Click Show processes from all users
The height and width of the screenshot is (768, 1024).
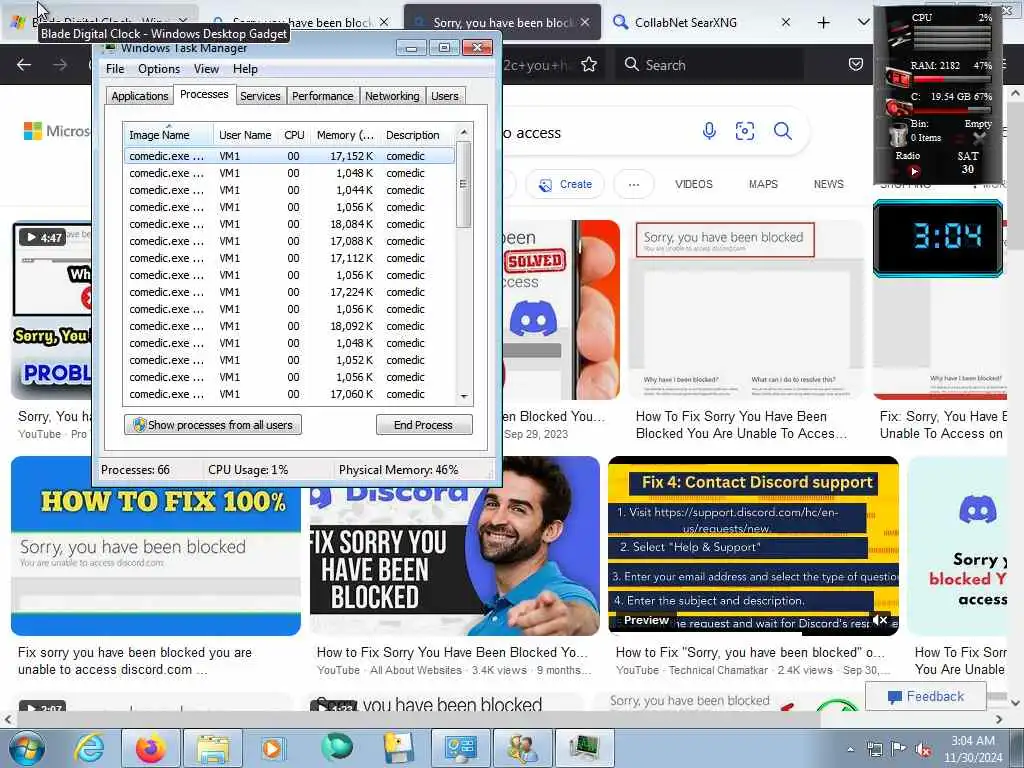(x=213, y=425)
